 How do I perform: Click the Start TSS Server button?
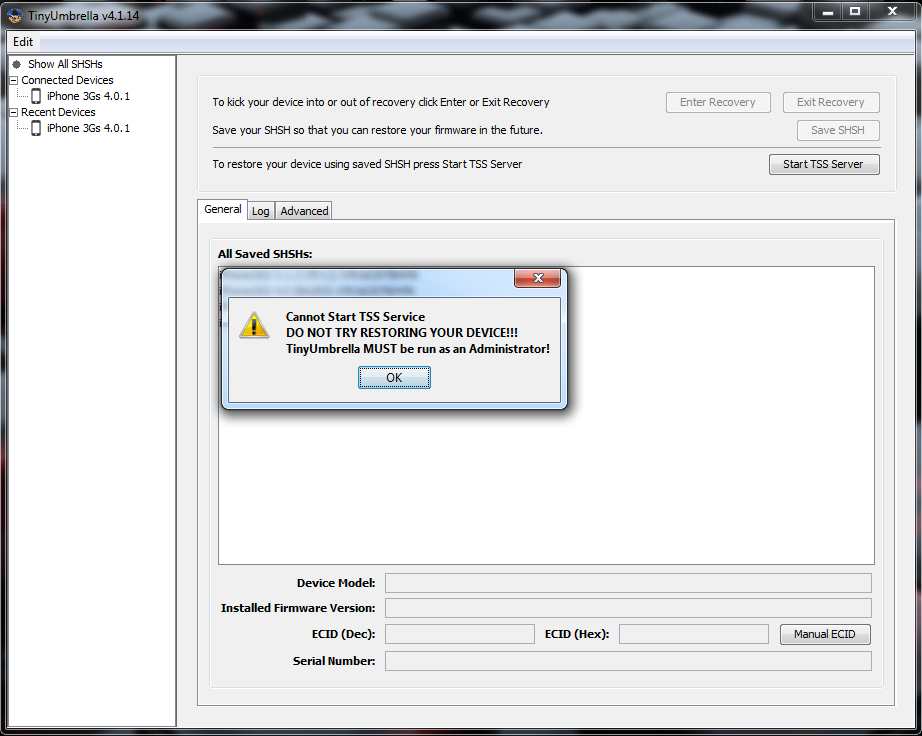pyautogui.click(x=824, y=165)
